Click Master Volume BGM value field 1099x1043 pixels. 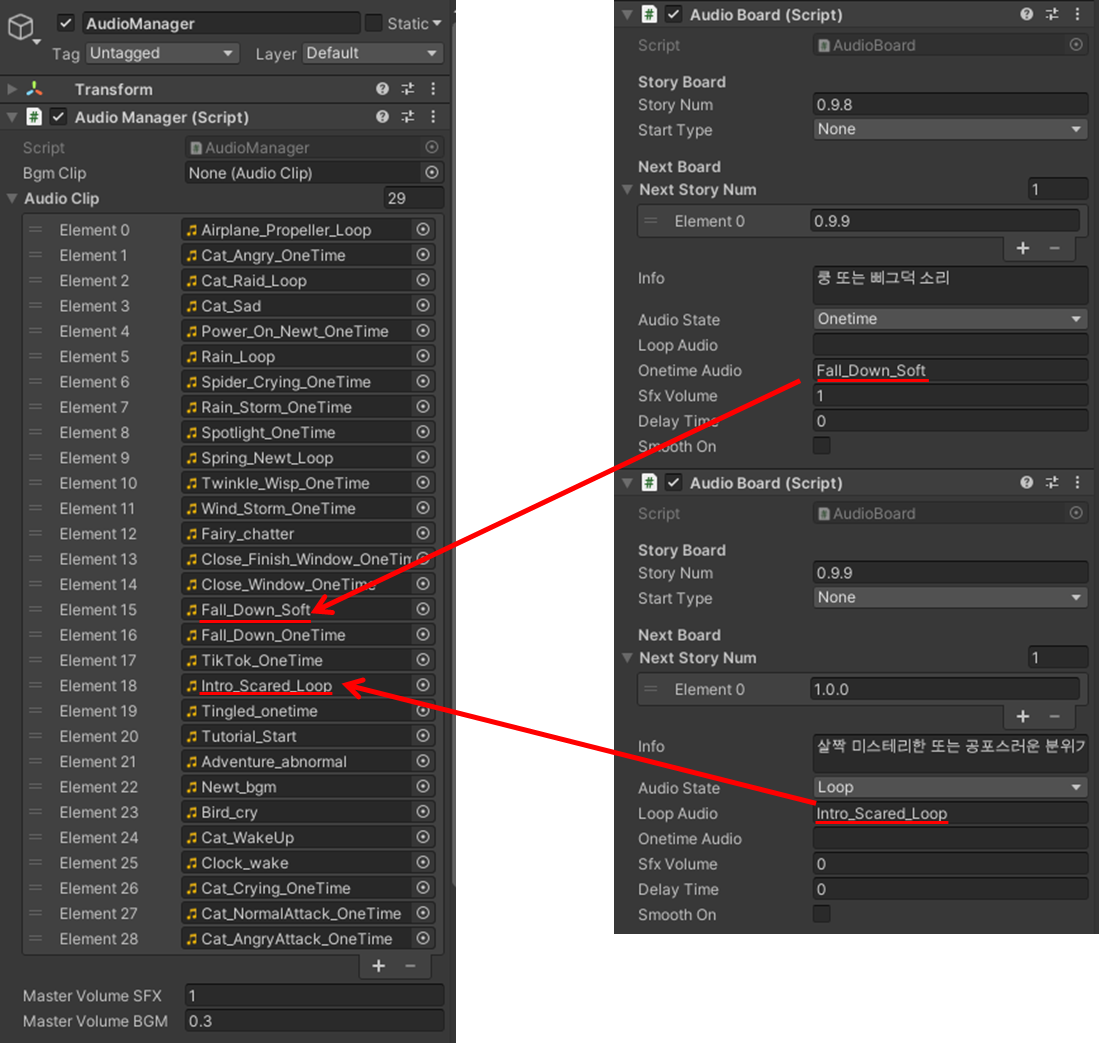[314, 1021]
